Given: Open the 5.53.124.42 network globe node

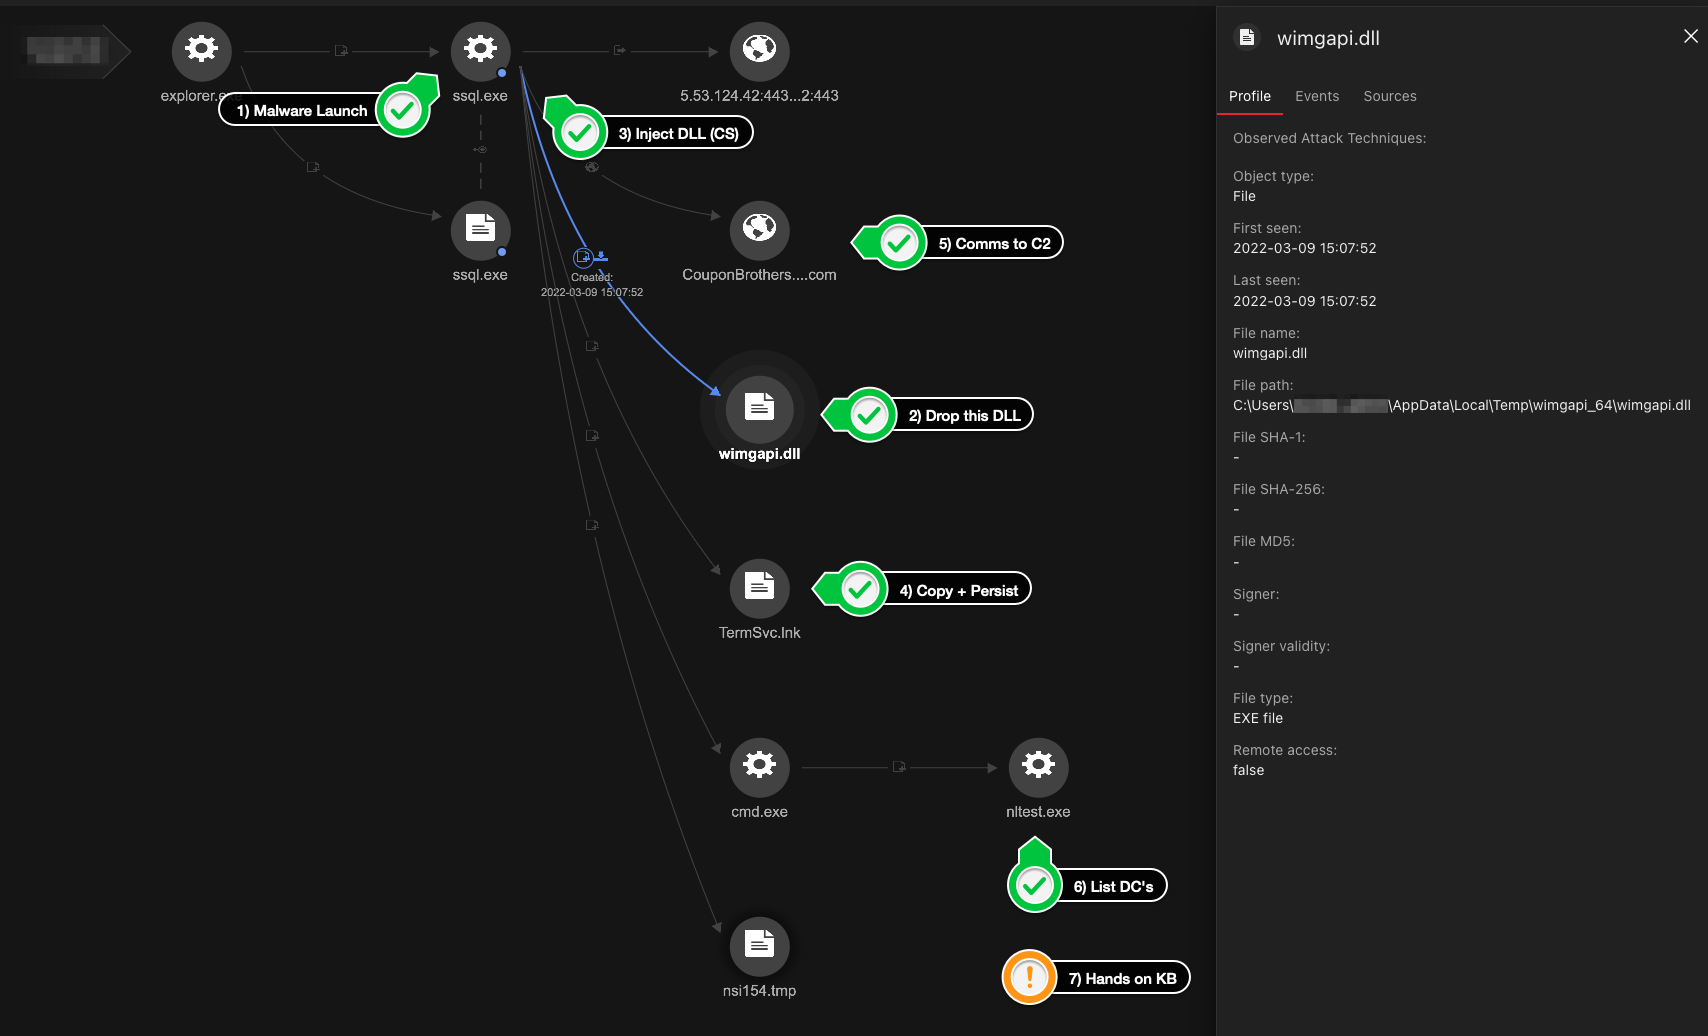Looking at the screenshot, I should point(759,50).
